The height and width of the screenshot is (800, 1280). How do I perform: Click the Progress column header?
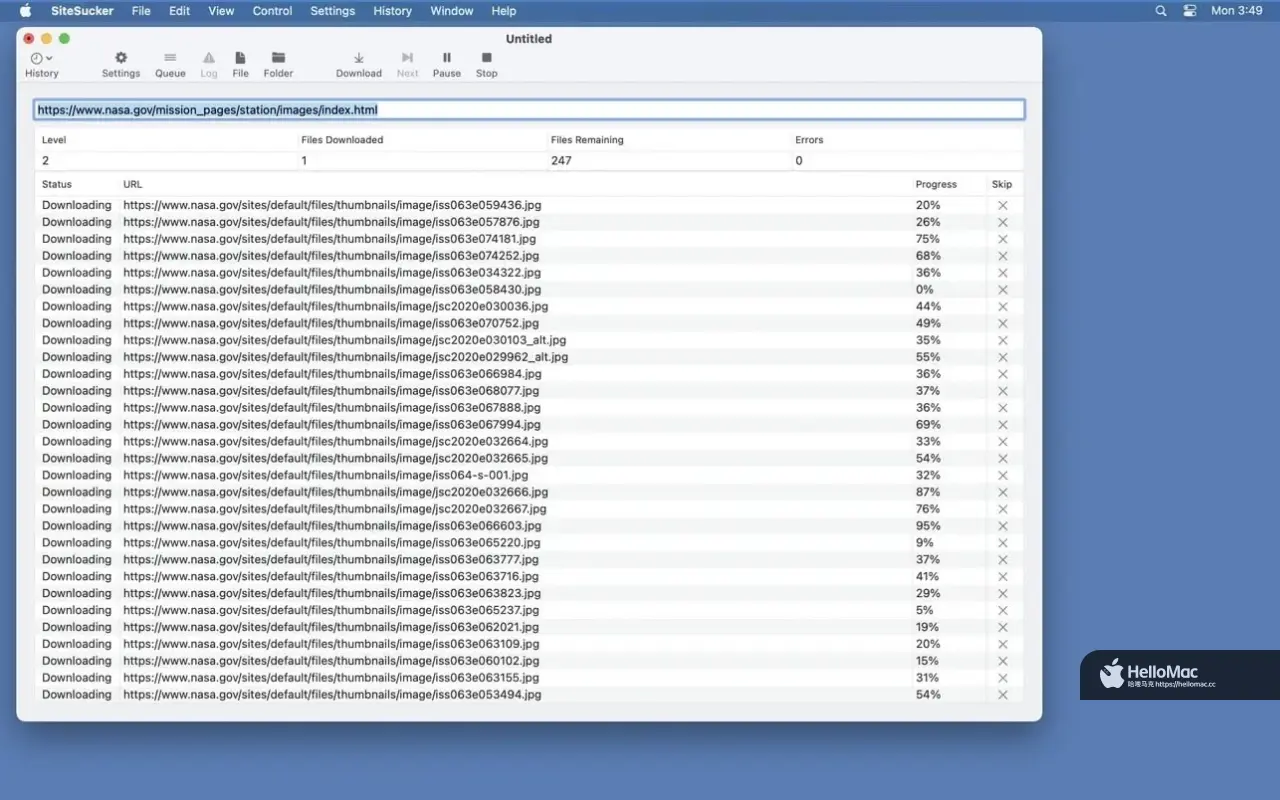point(936,184)
